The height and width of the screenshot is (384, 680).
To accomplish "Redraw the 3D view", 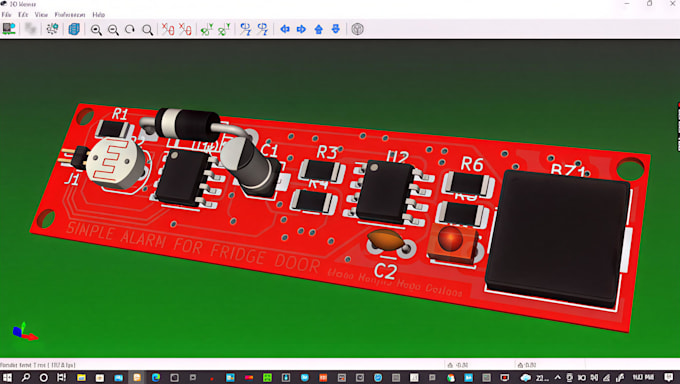I will (x=130, y=30).
